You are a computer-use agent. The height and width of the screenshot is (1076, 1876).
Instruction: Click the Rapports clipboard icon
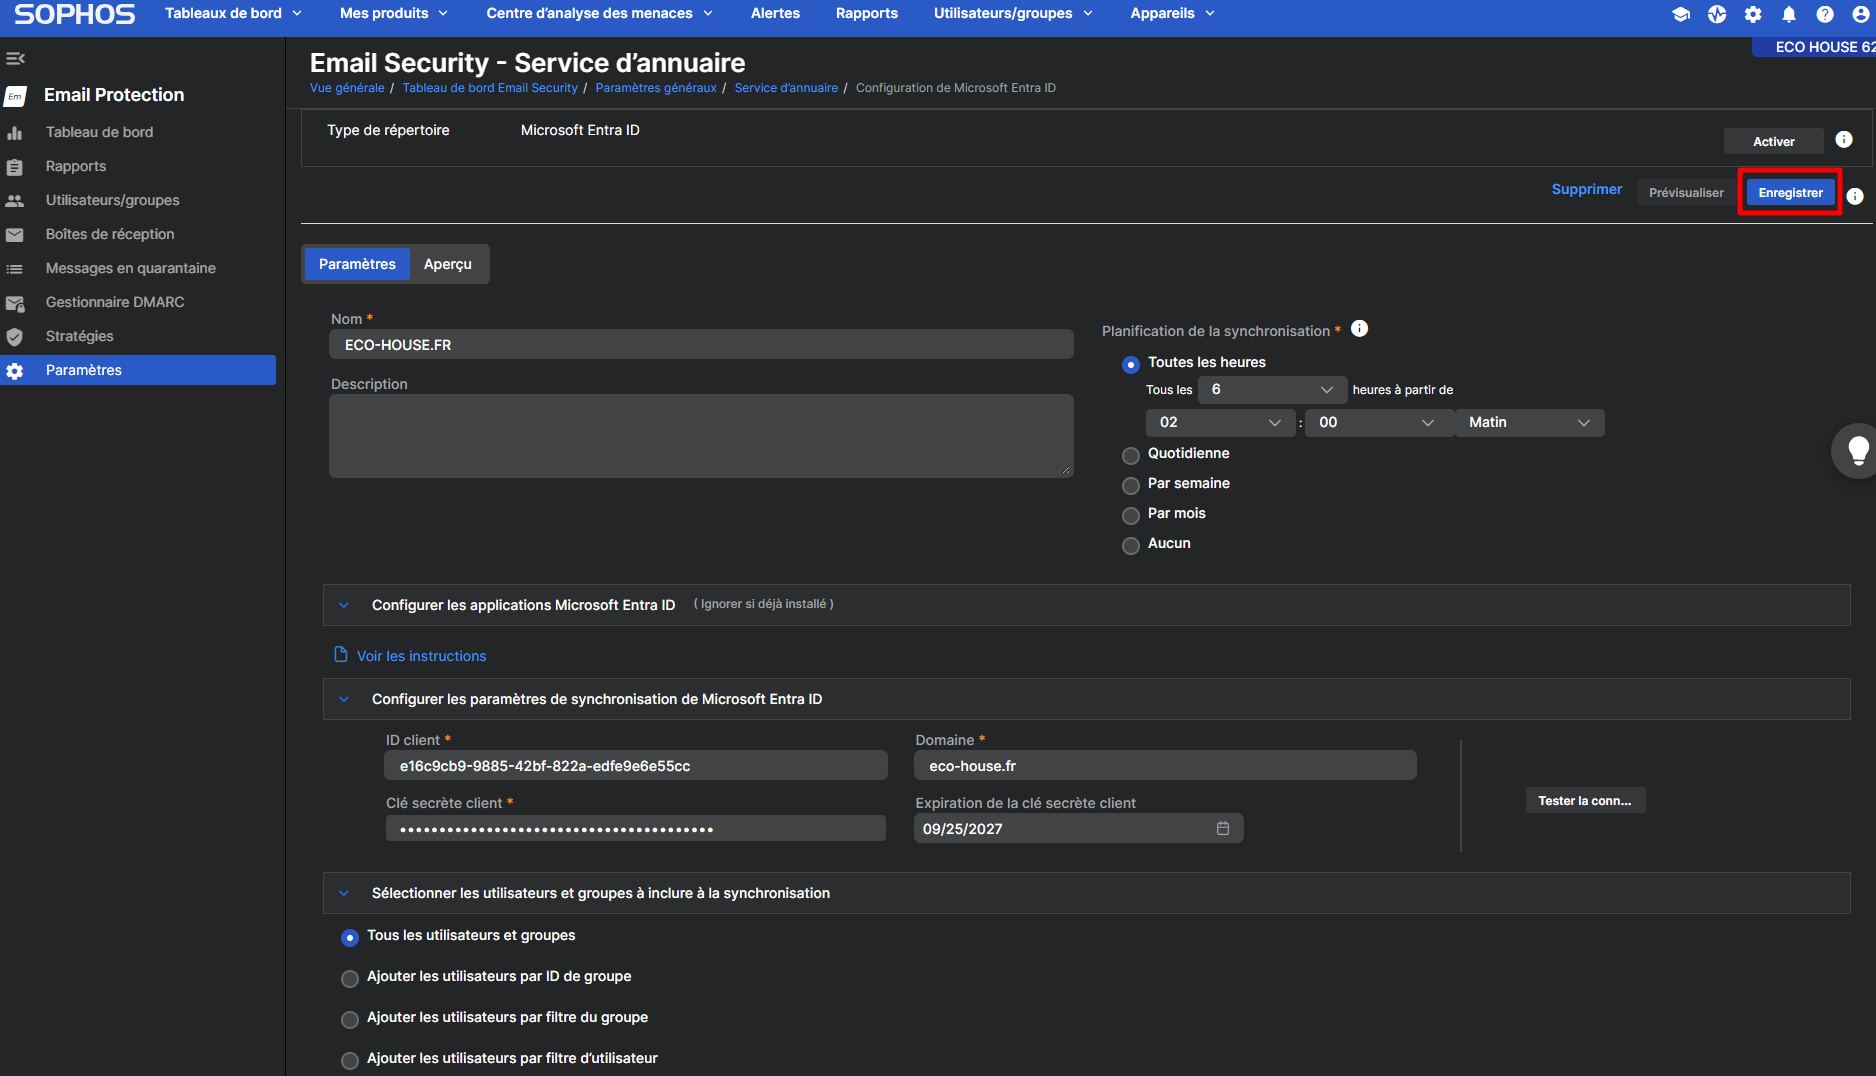pyautogui.click(x=15, y=167)
